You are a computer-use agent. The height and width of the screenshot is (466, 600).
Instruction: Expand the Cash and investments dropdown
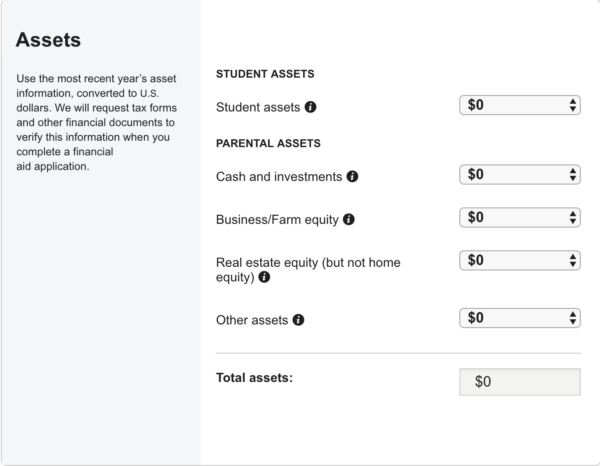[x=520, y=175]
